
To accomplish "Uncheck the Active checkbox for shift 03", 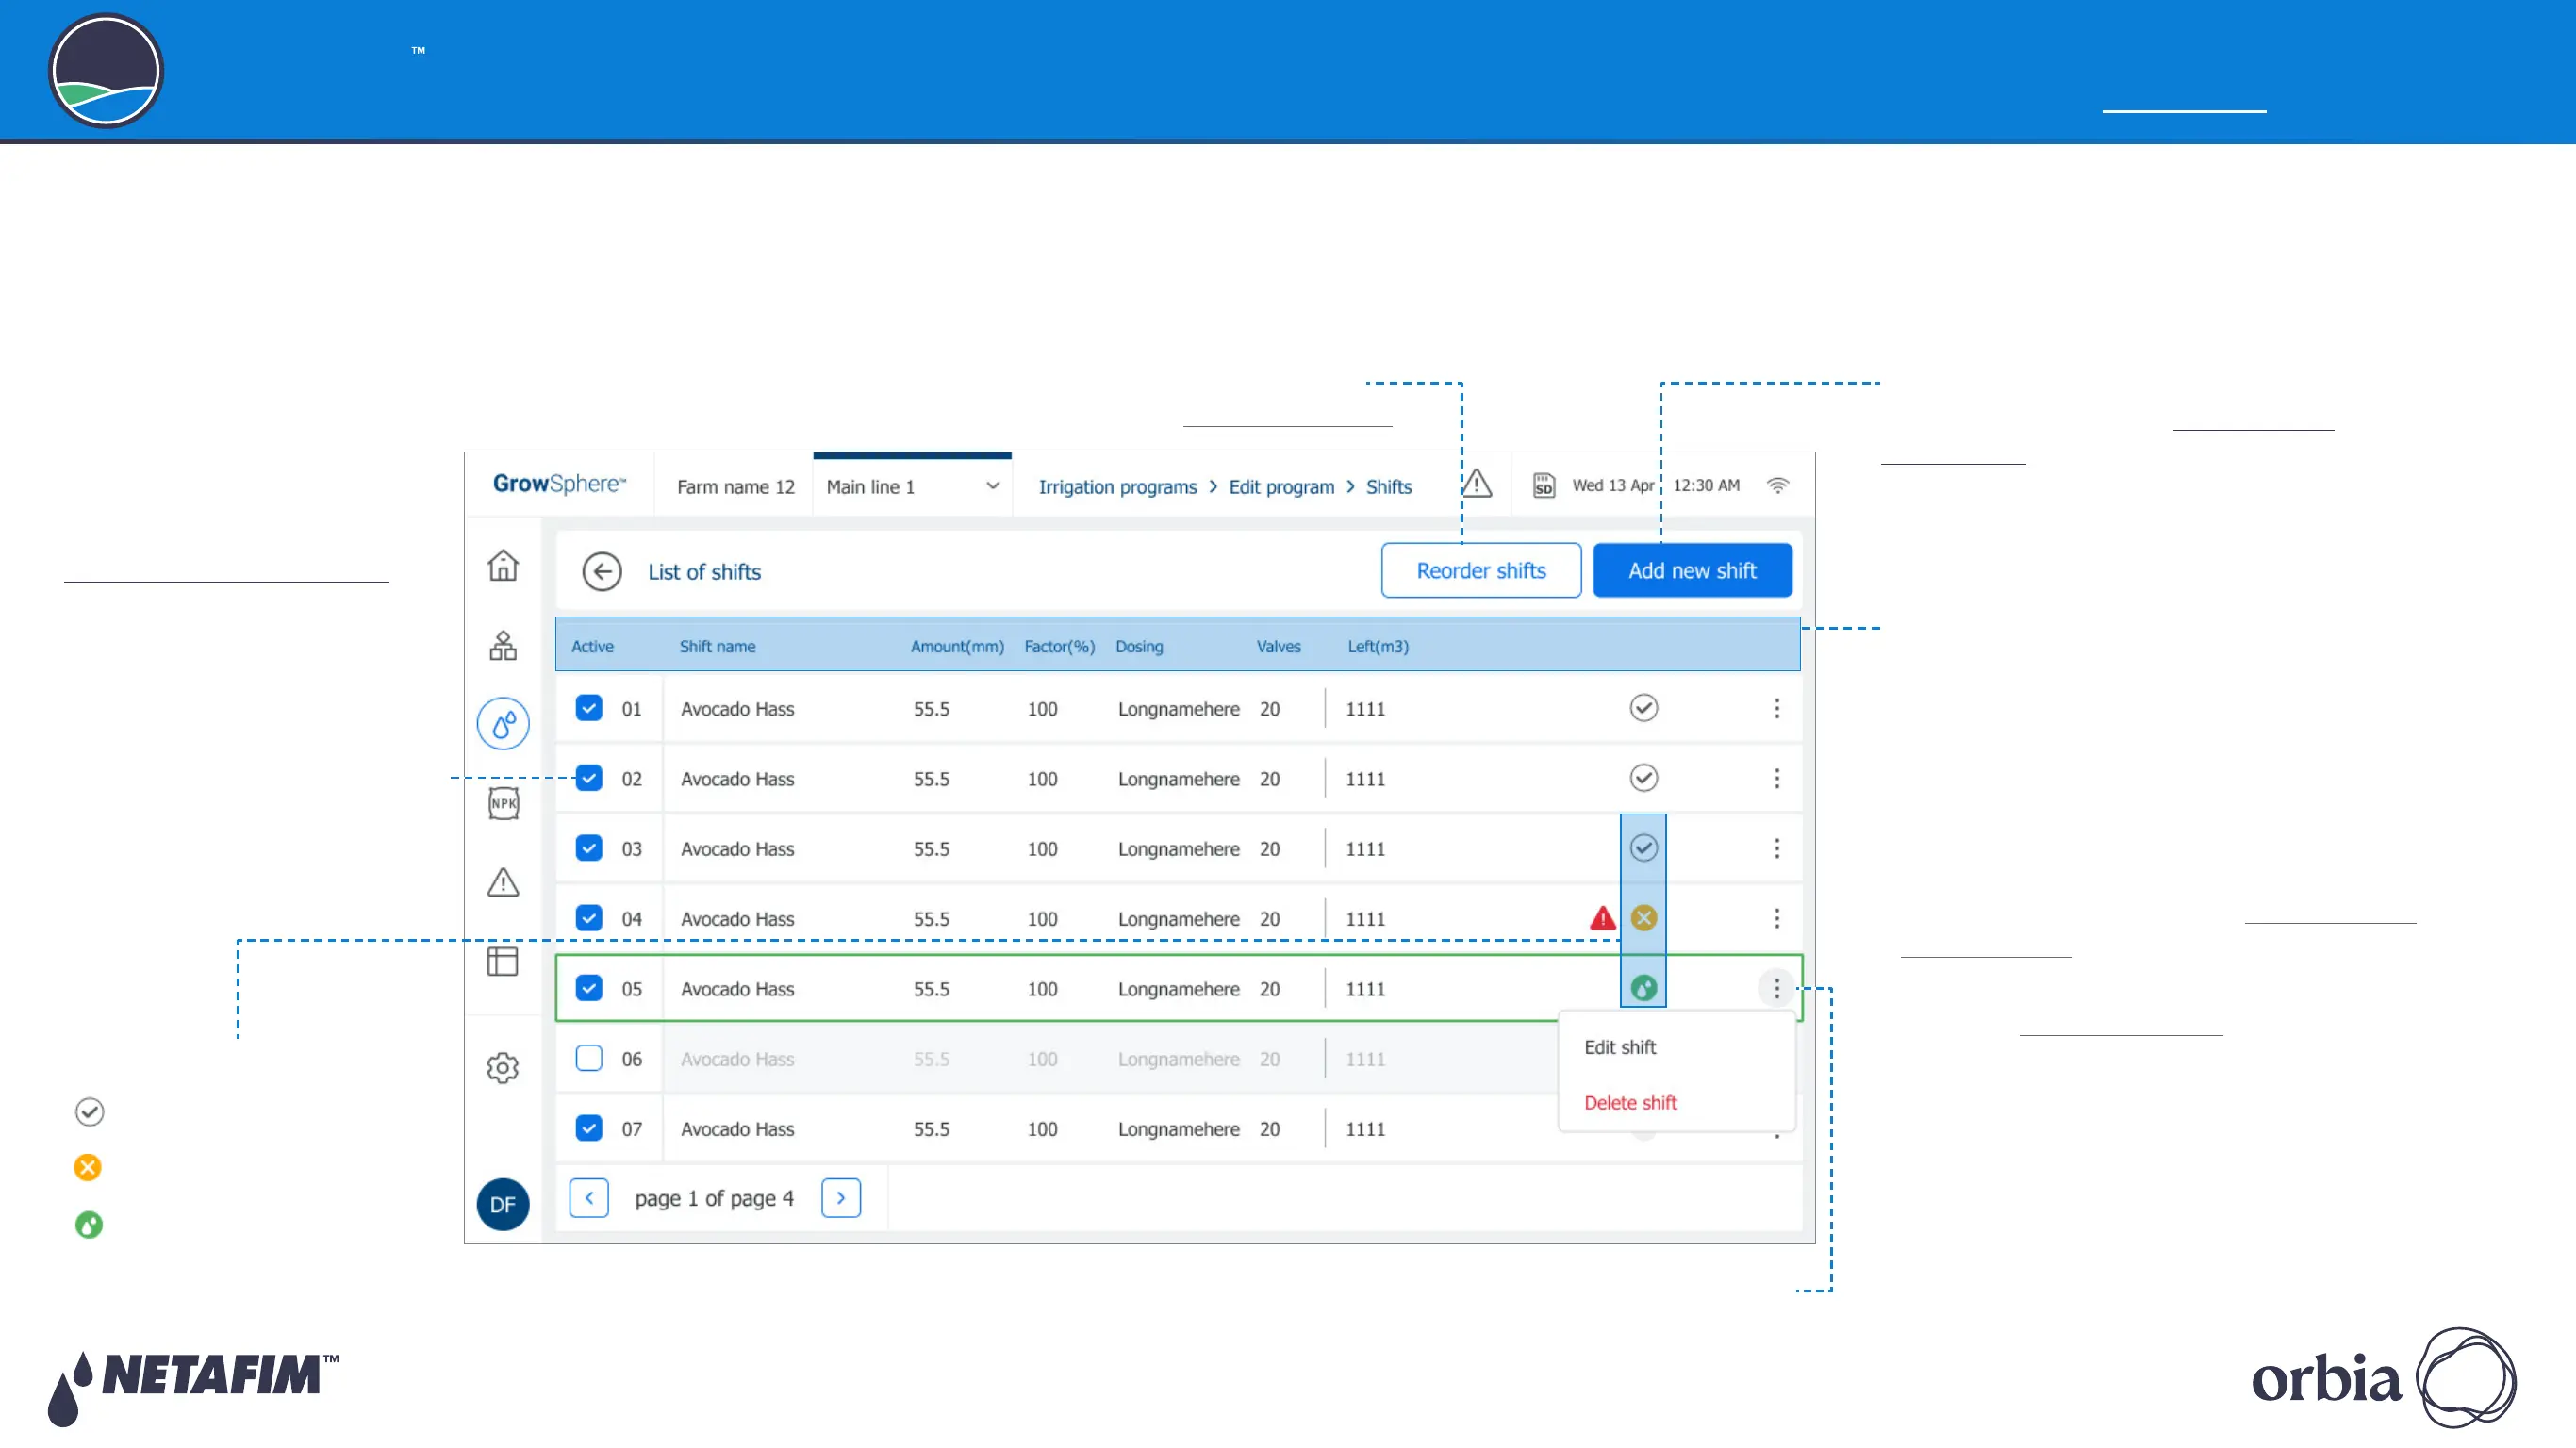I will [589, 848].
